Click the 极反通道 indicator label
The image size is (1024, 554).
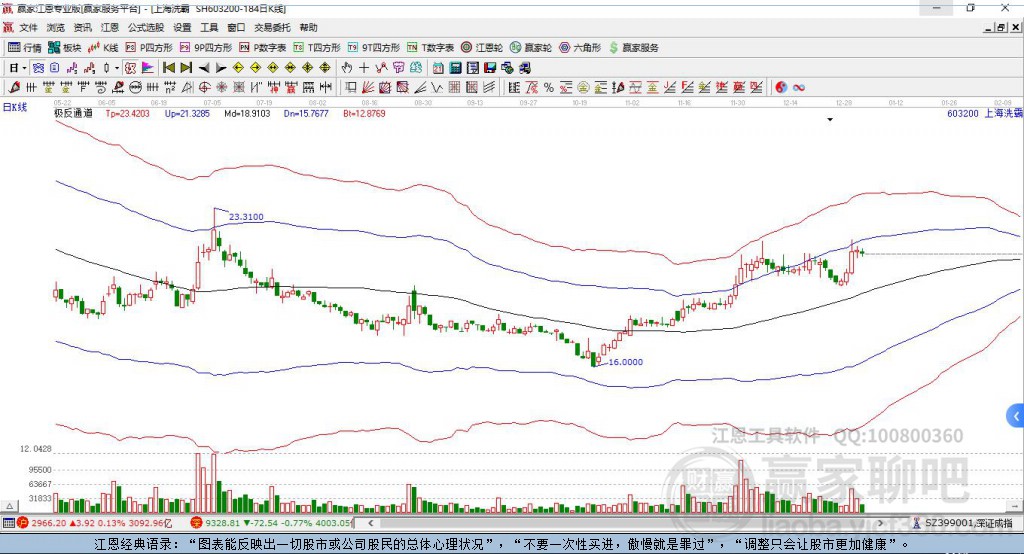pos(73,113)
